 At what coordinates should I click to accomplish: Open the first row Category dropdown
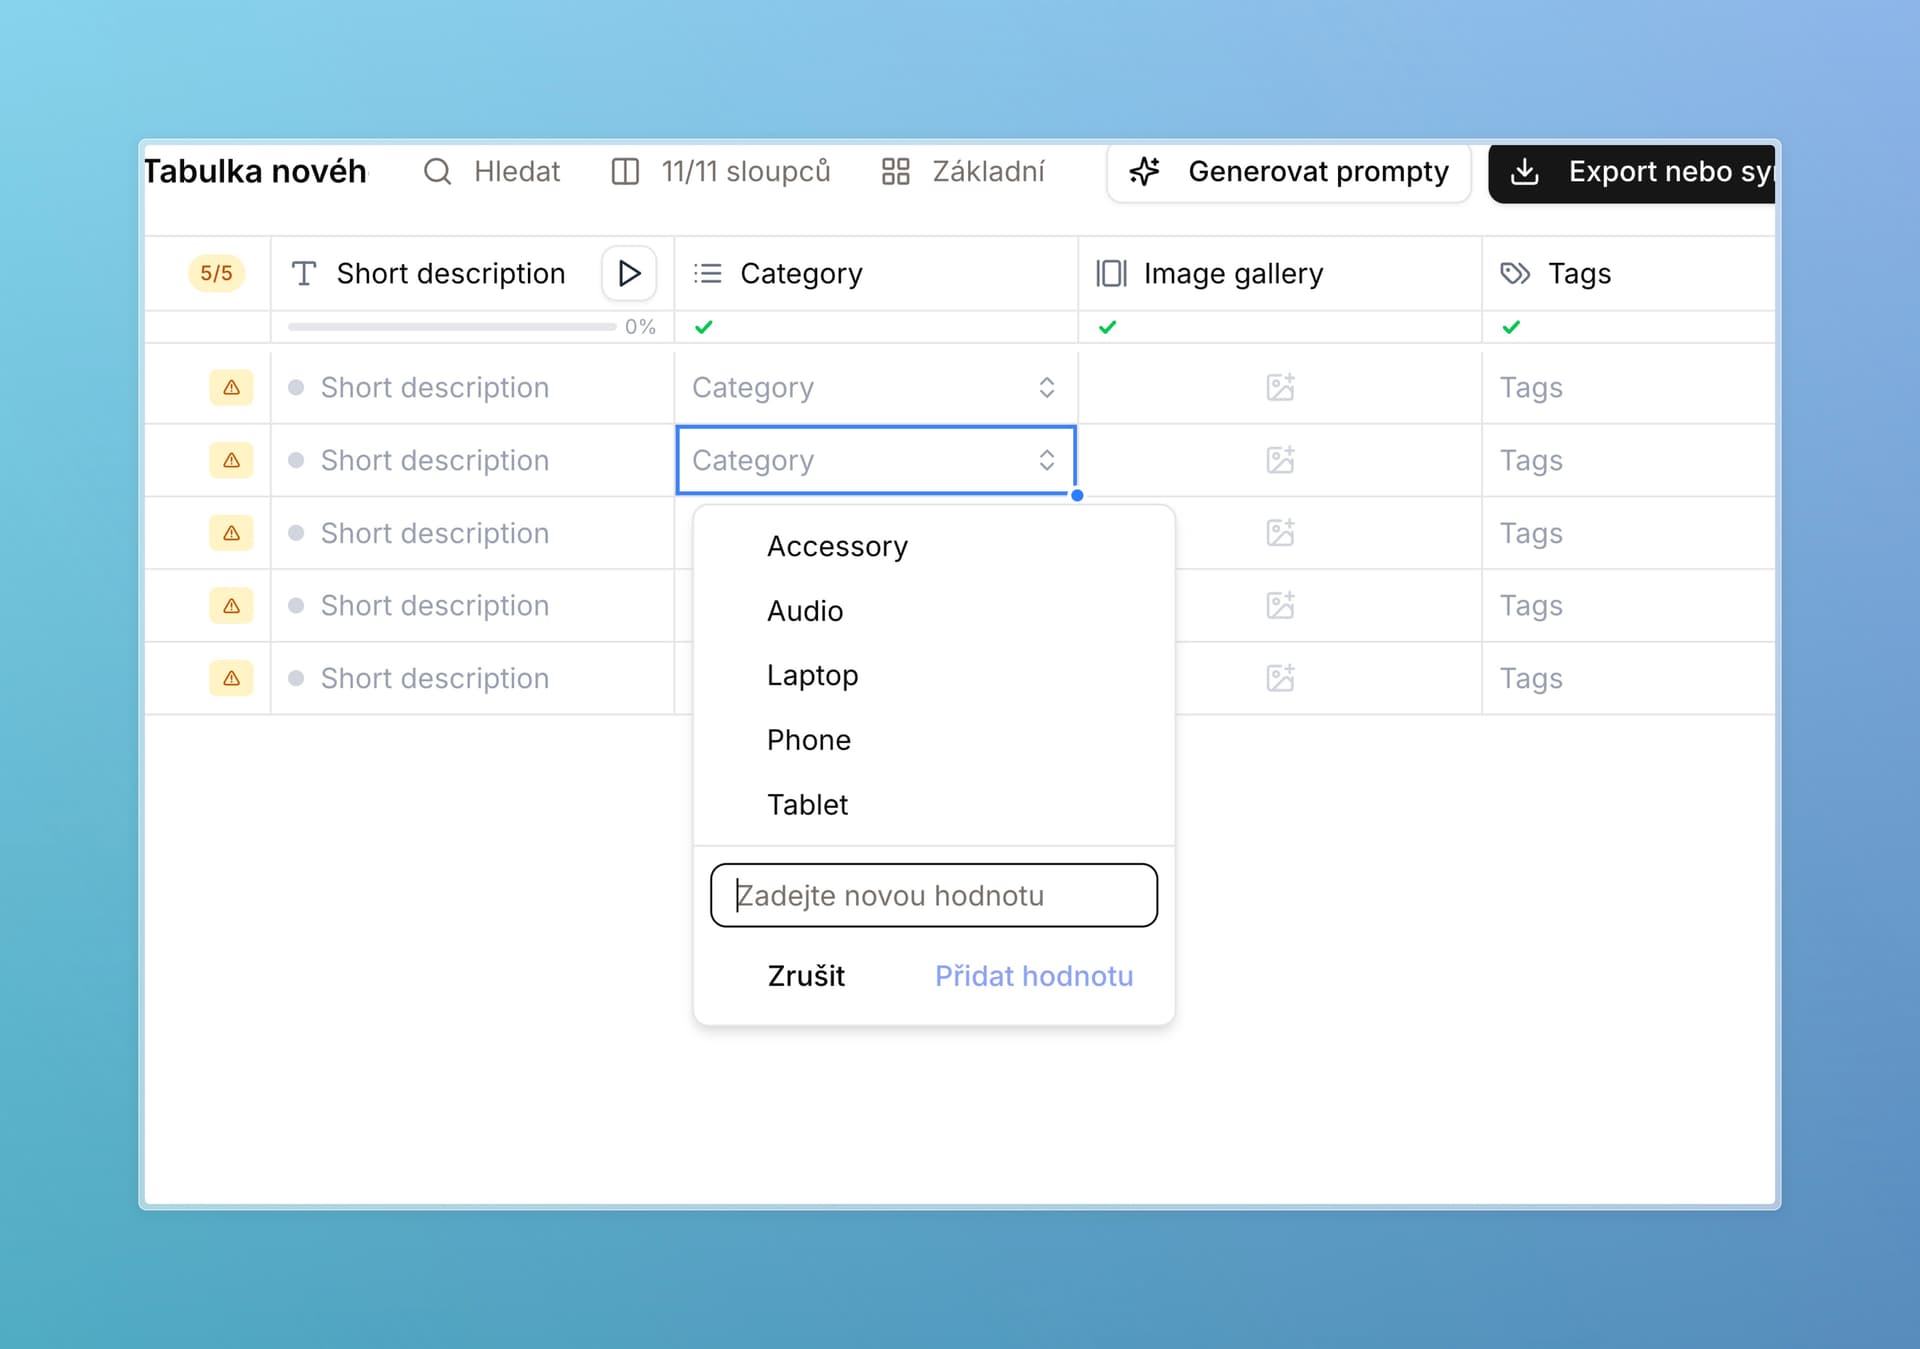click(876, 387)
